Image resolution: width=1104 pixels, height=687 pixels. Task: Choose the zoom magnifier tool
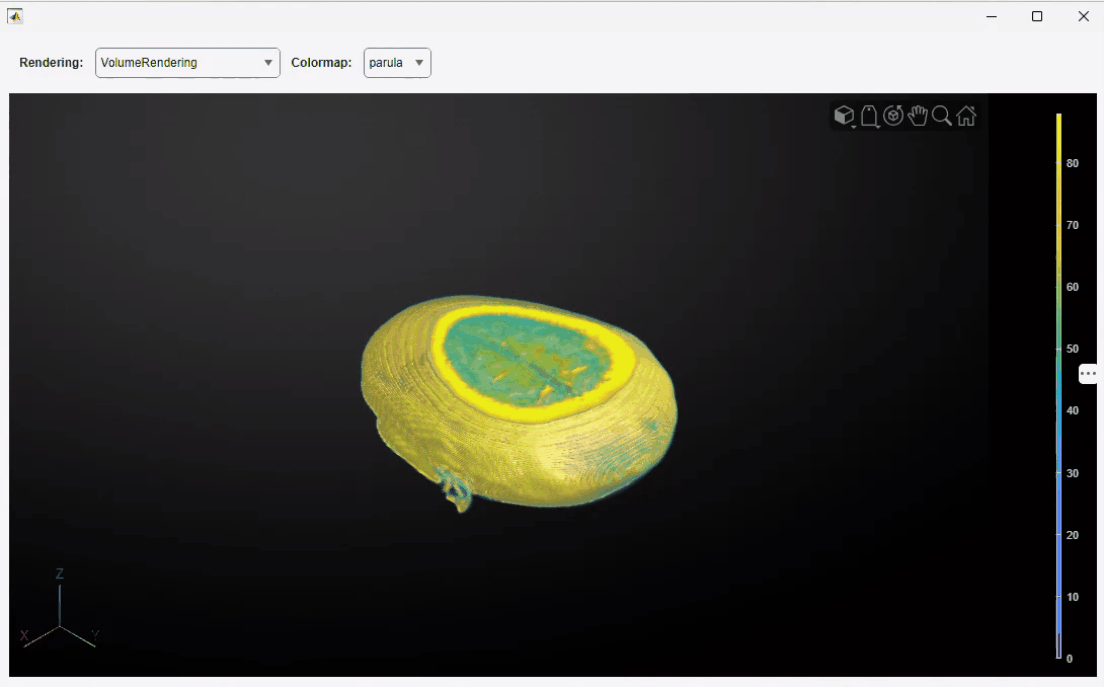(941, 115)
